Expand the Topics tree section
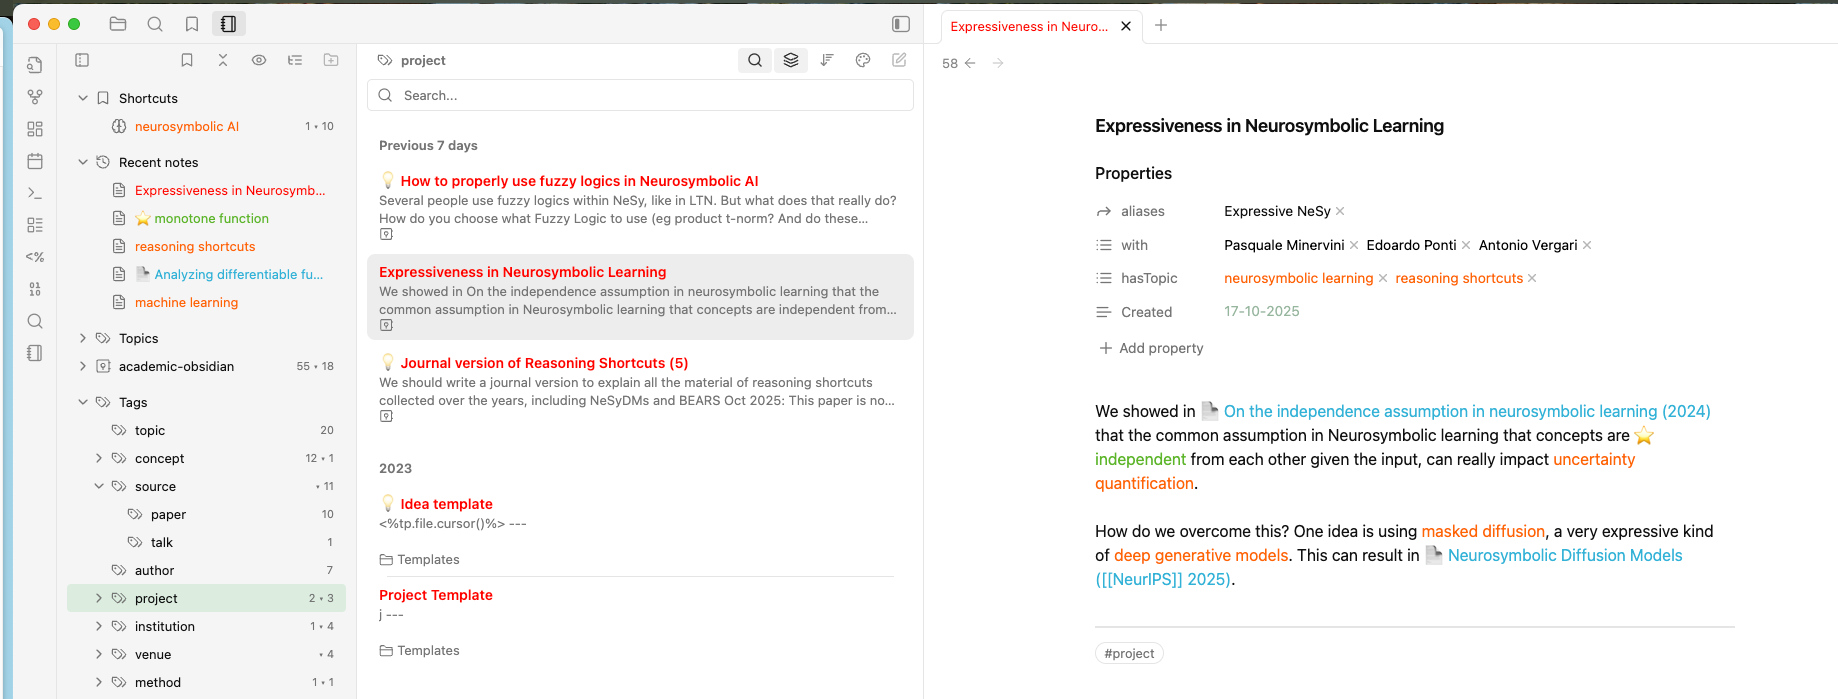The height and width of the screenshot is (699, 1838). [83, 338]
